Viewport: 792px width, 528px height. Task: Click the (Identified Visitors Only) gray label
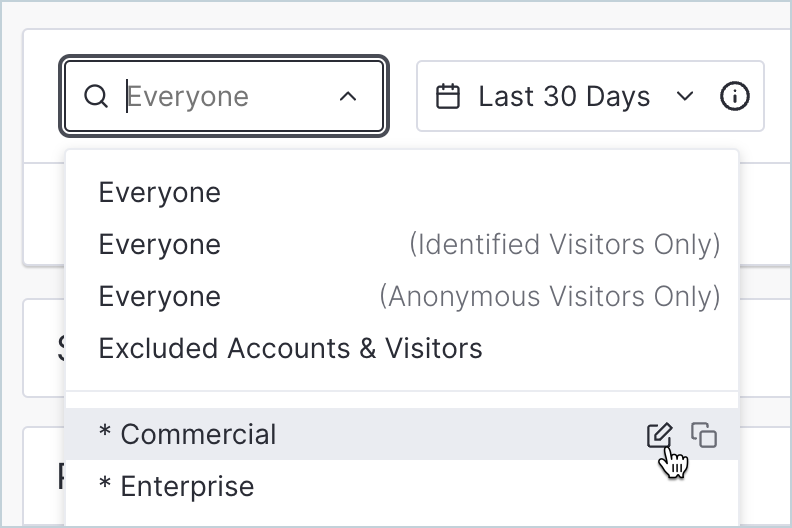(x=565, y=245)
